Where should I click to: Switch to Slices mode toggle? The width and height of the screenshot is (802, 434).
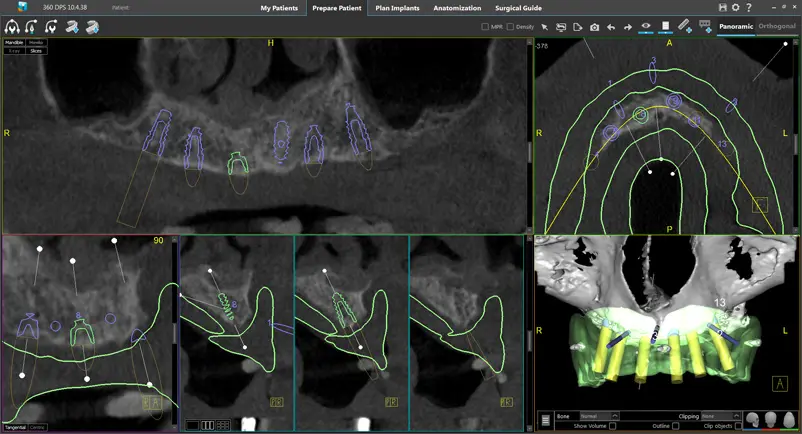pos(36,51)
